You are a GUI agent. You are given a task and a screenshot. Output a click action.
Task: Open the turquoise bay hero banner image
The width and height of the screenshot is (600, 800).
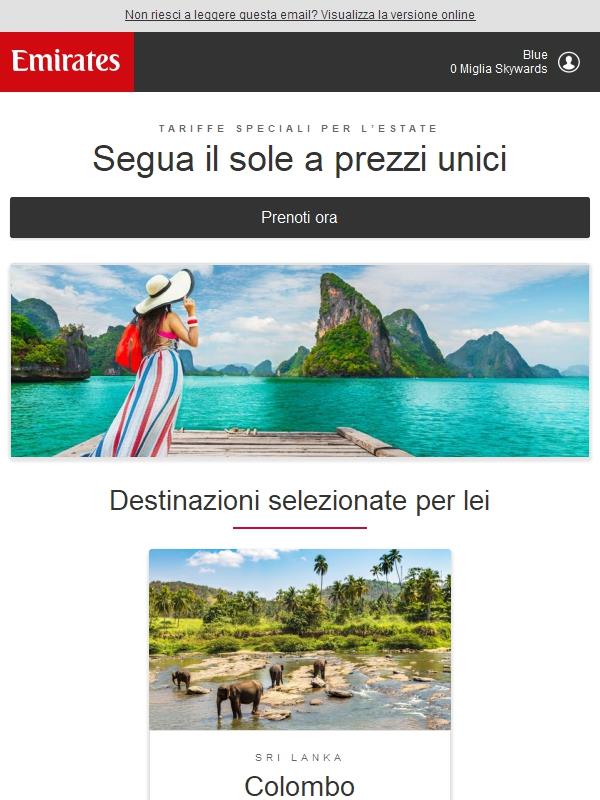point(300,360)
